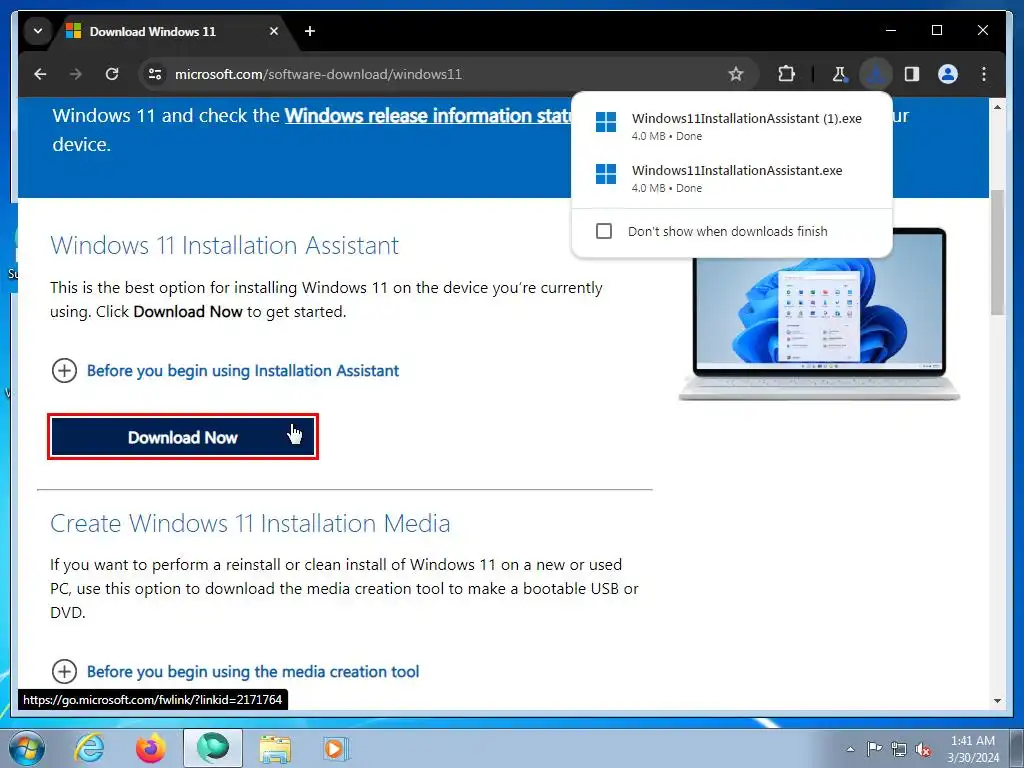
Task: Open the Windows Start button
Action: tap(27, 748)
